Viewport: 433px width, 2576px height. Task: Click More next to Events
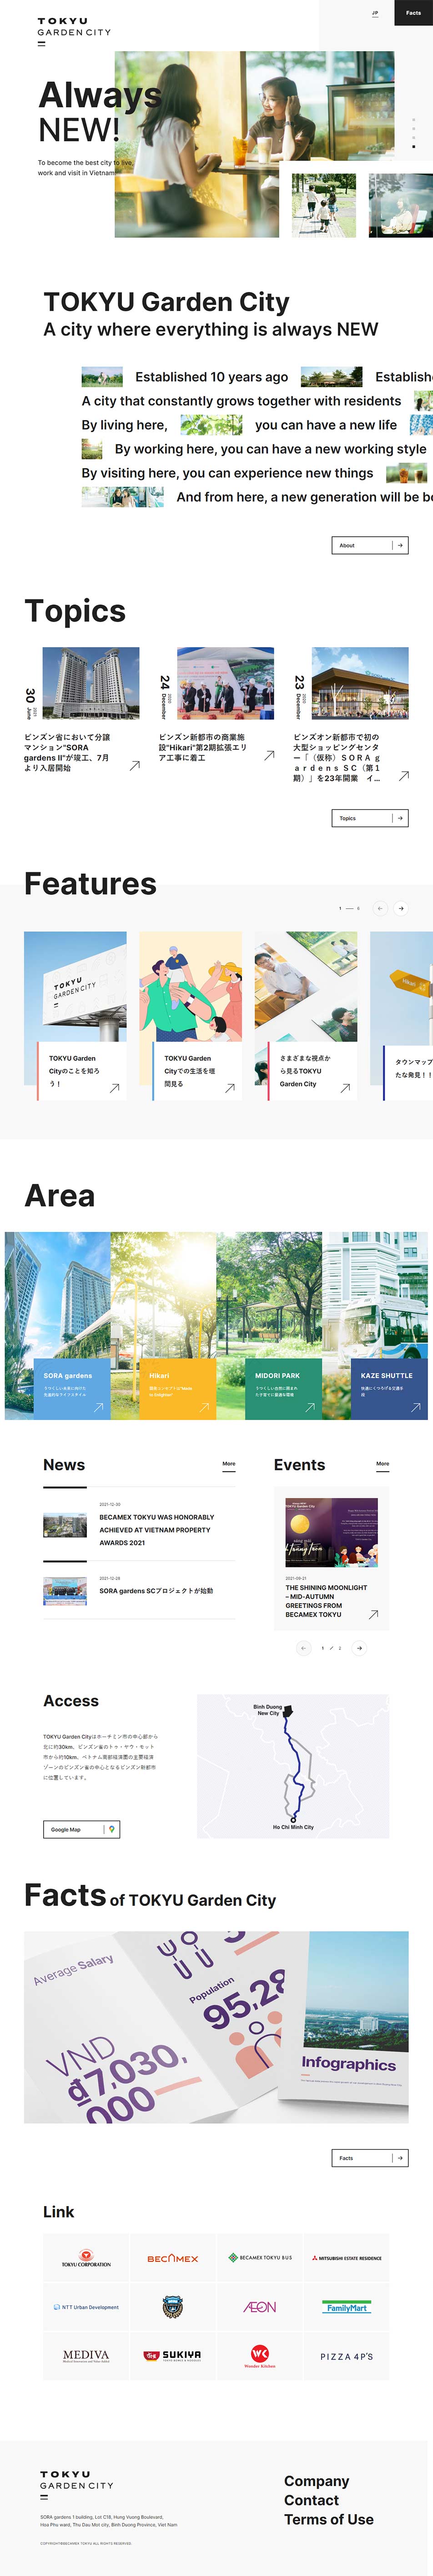tap(383, 1464)
